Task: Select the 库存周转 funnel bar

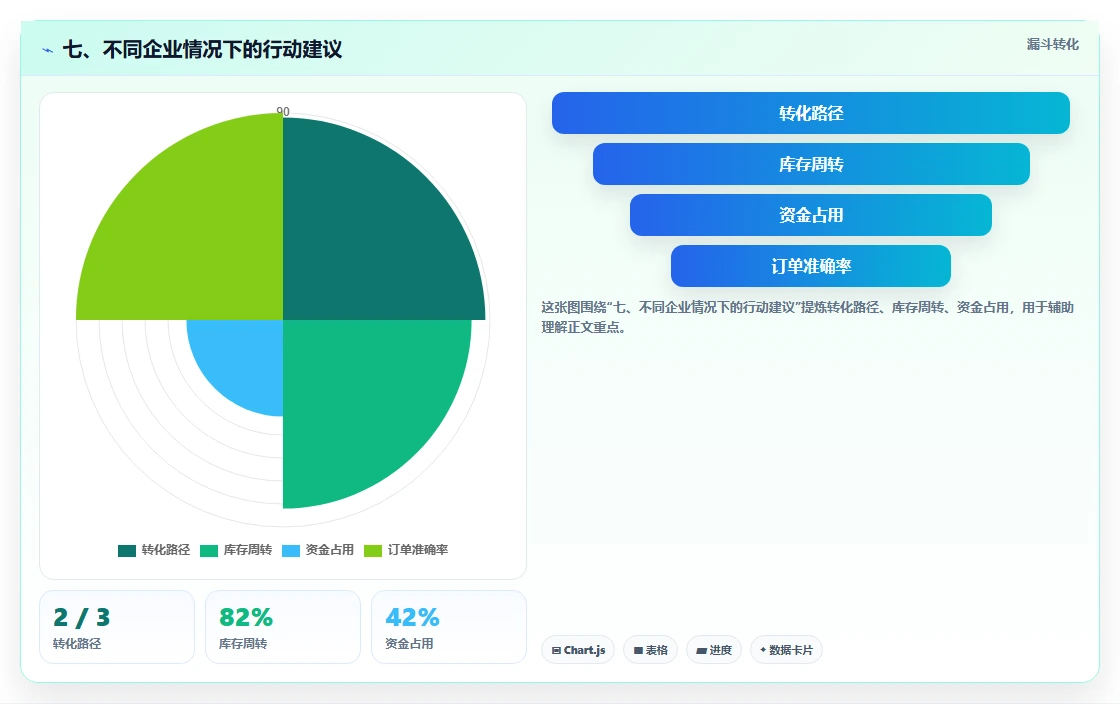Action: (x=811, y=164)
